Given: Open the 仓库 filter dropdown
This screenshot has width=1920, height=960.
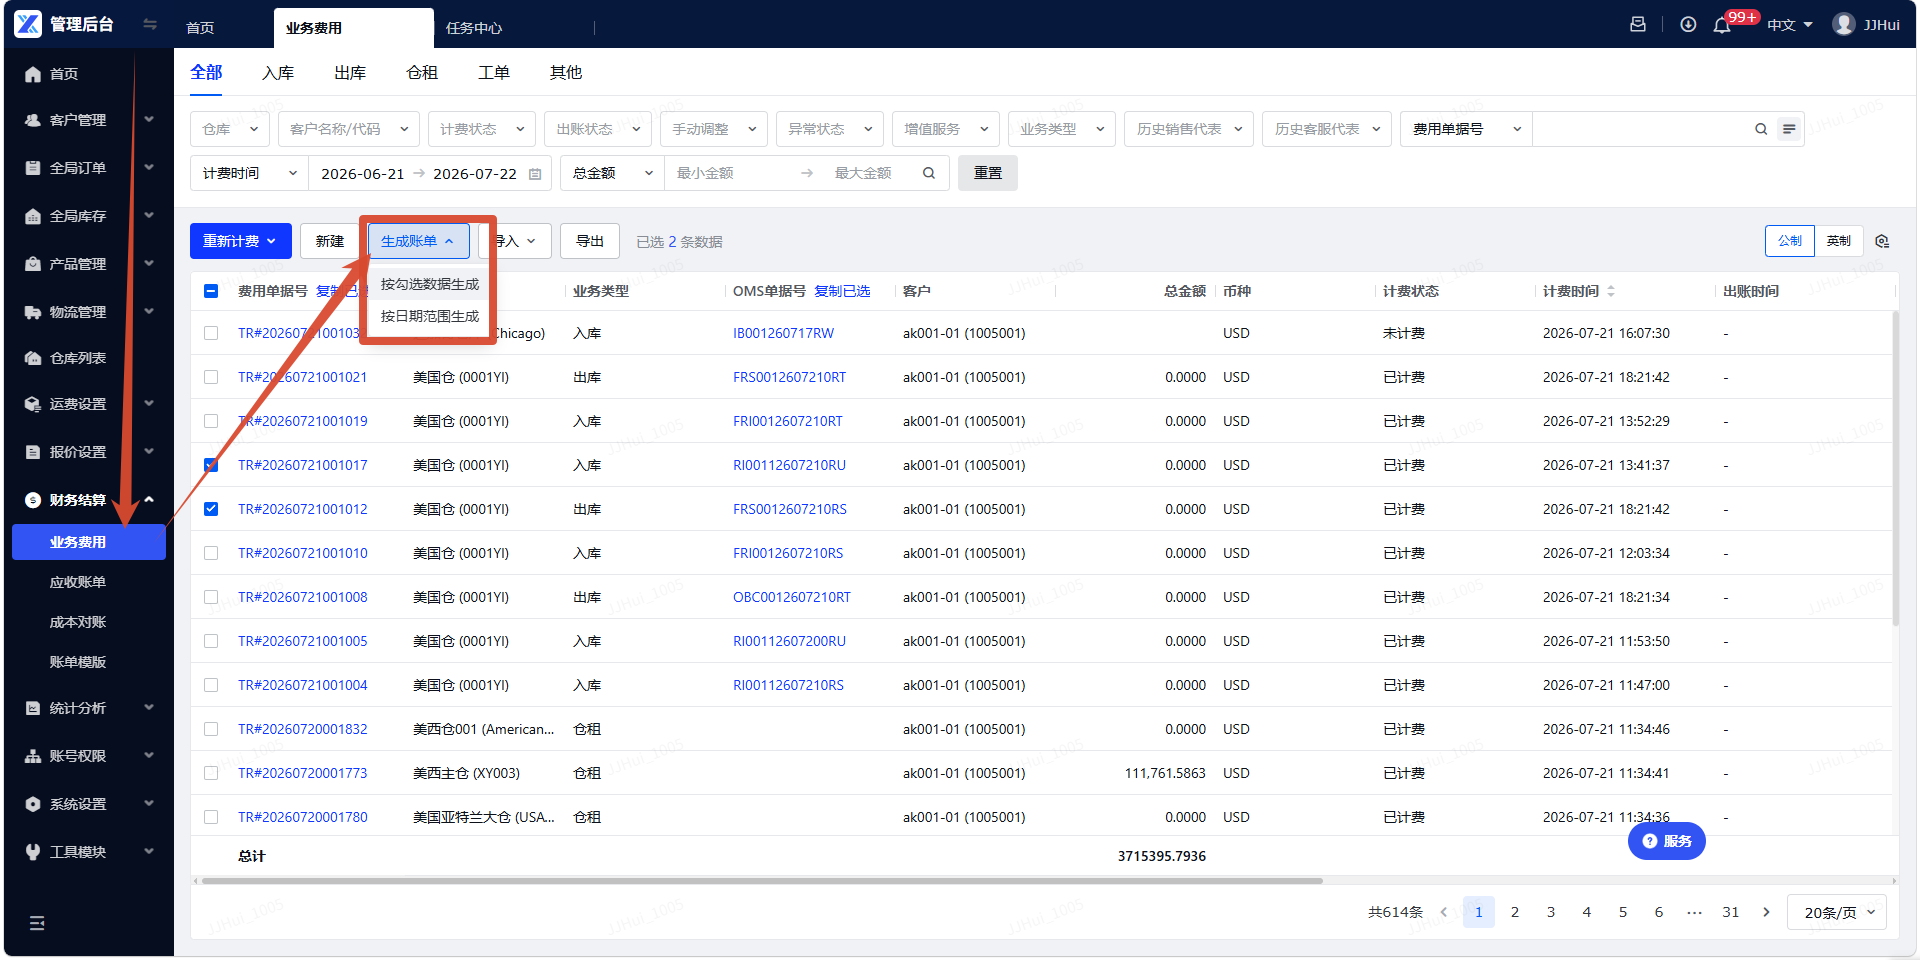Looking at the screenshot, I should point(230,129).
